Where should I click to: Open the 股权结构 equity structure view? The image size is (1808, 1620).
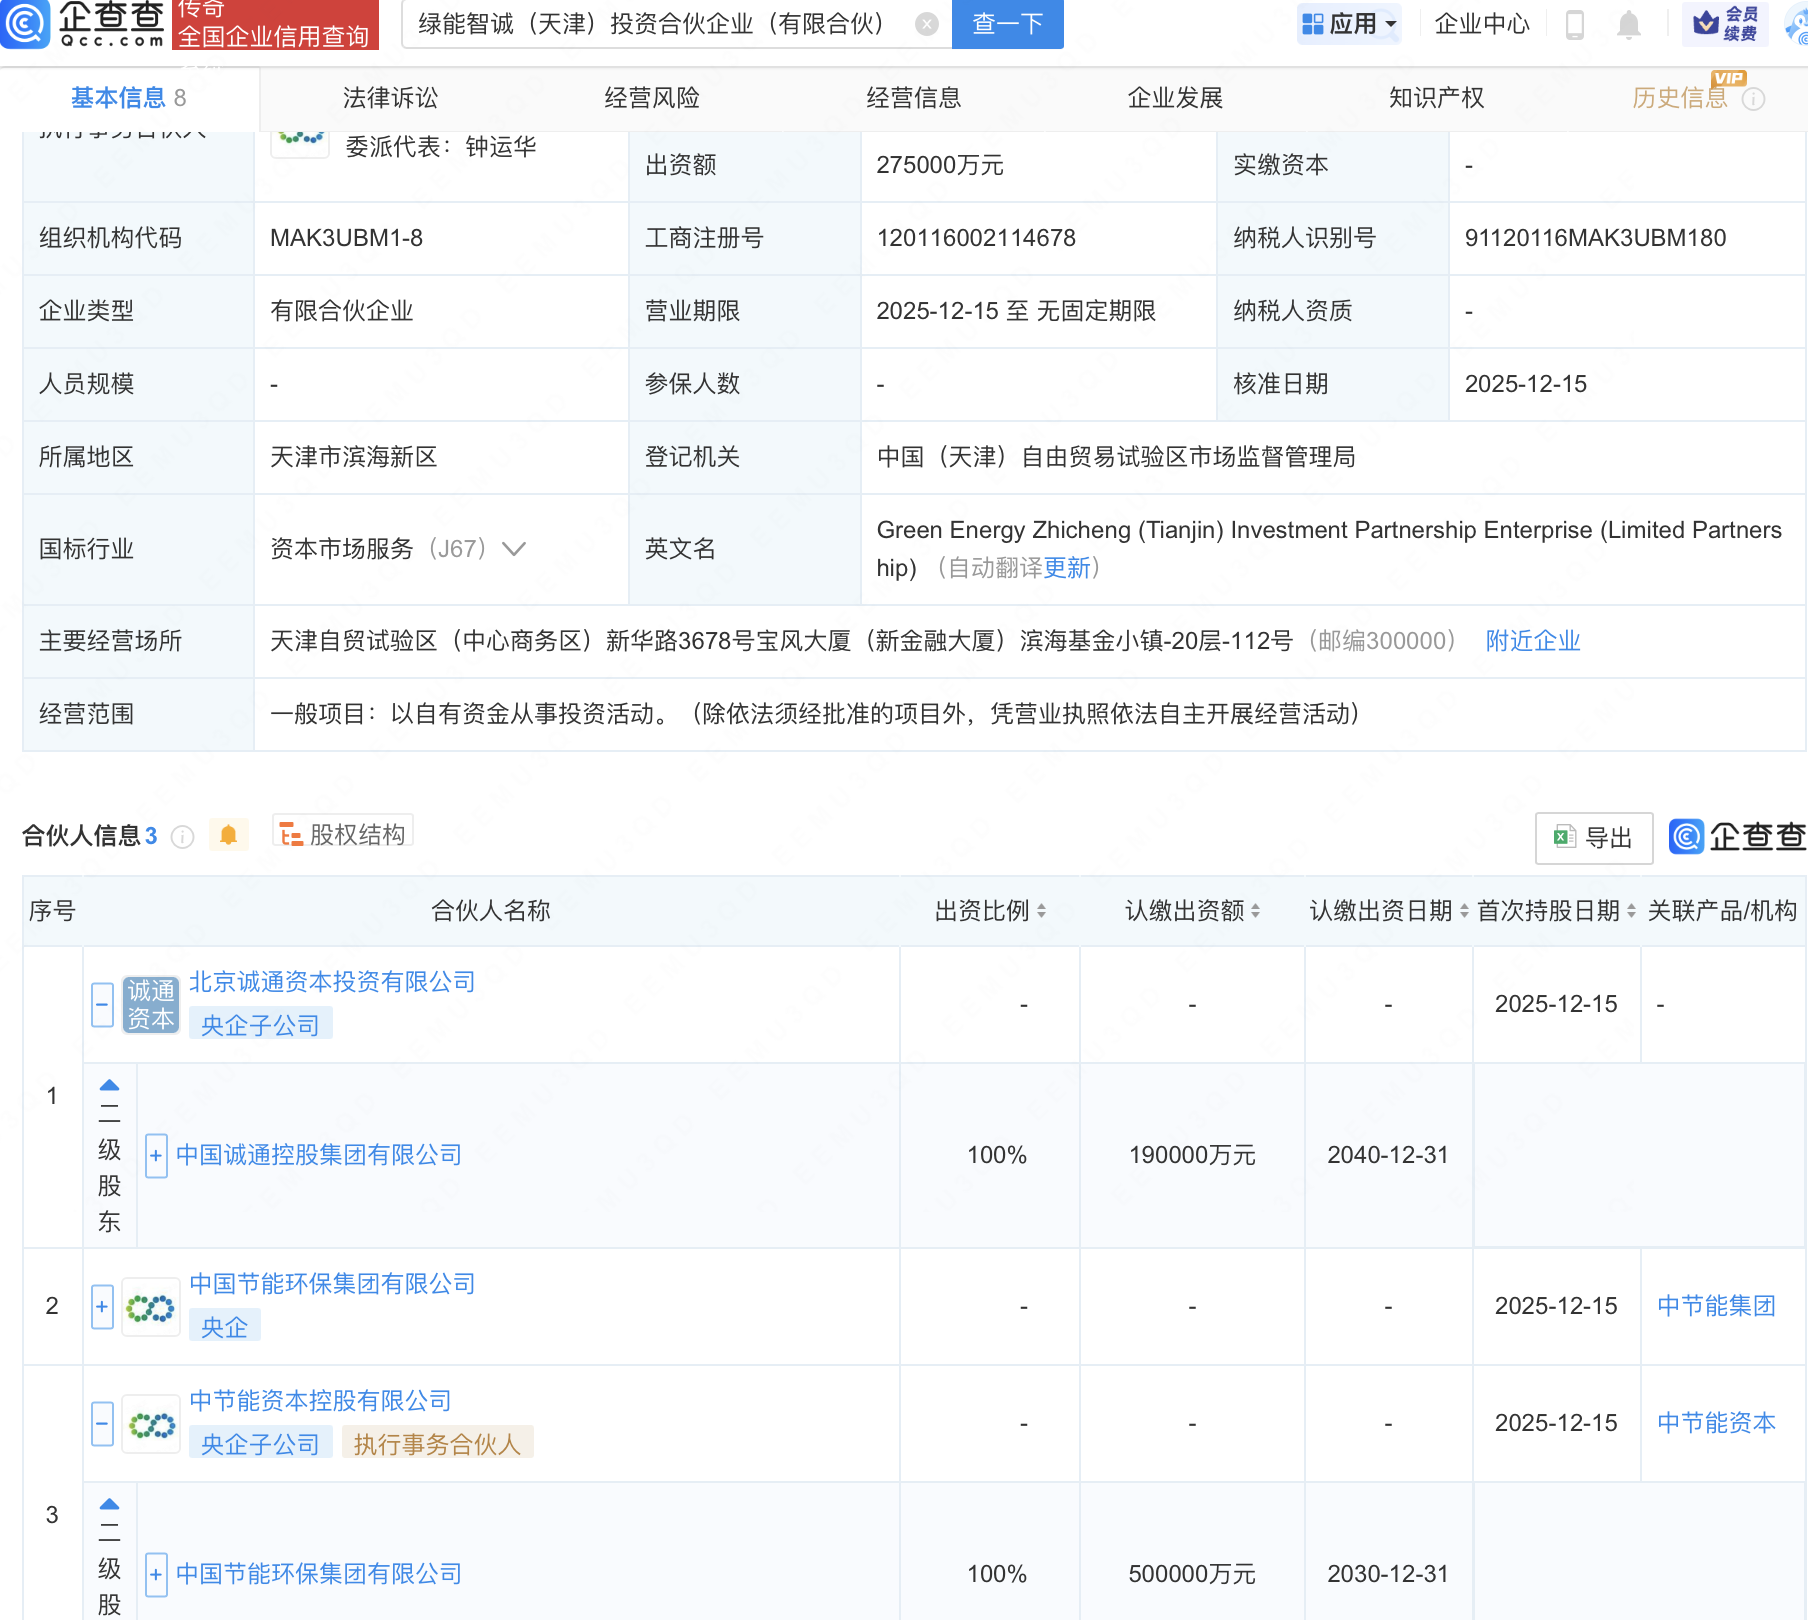tap(342, 833)
